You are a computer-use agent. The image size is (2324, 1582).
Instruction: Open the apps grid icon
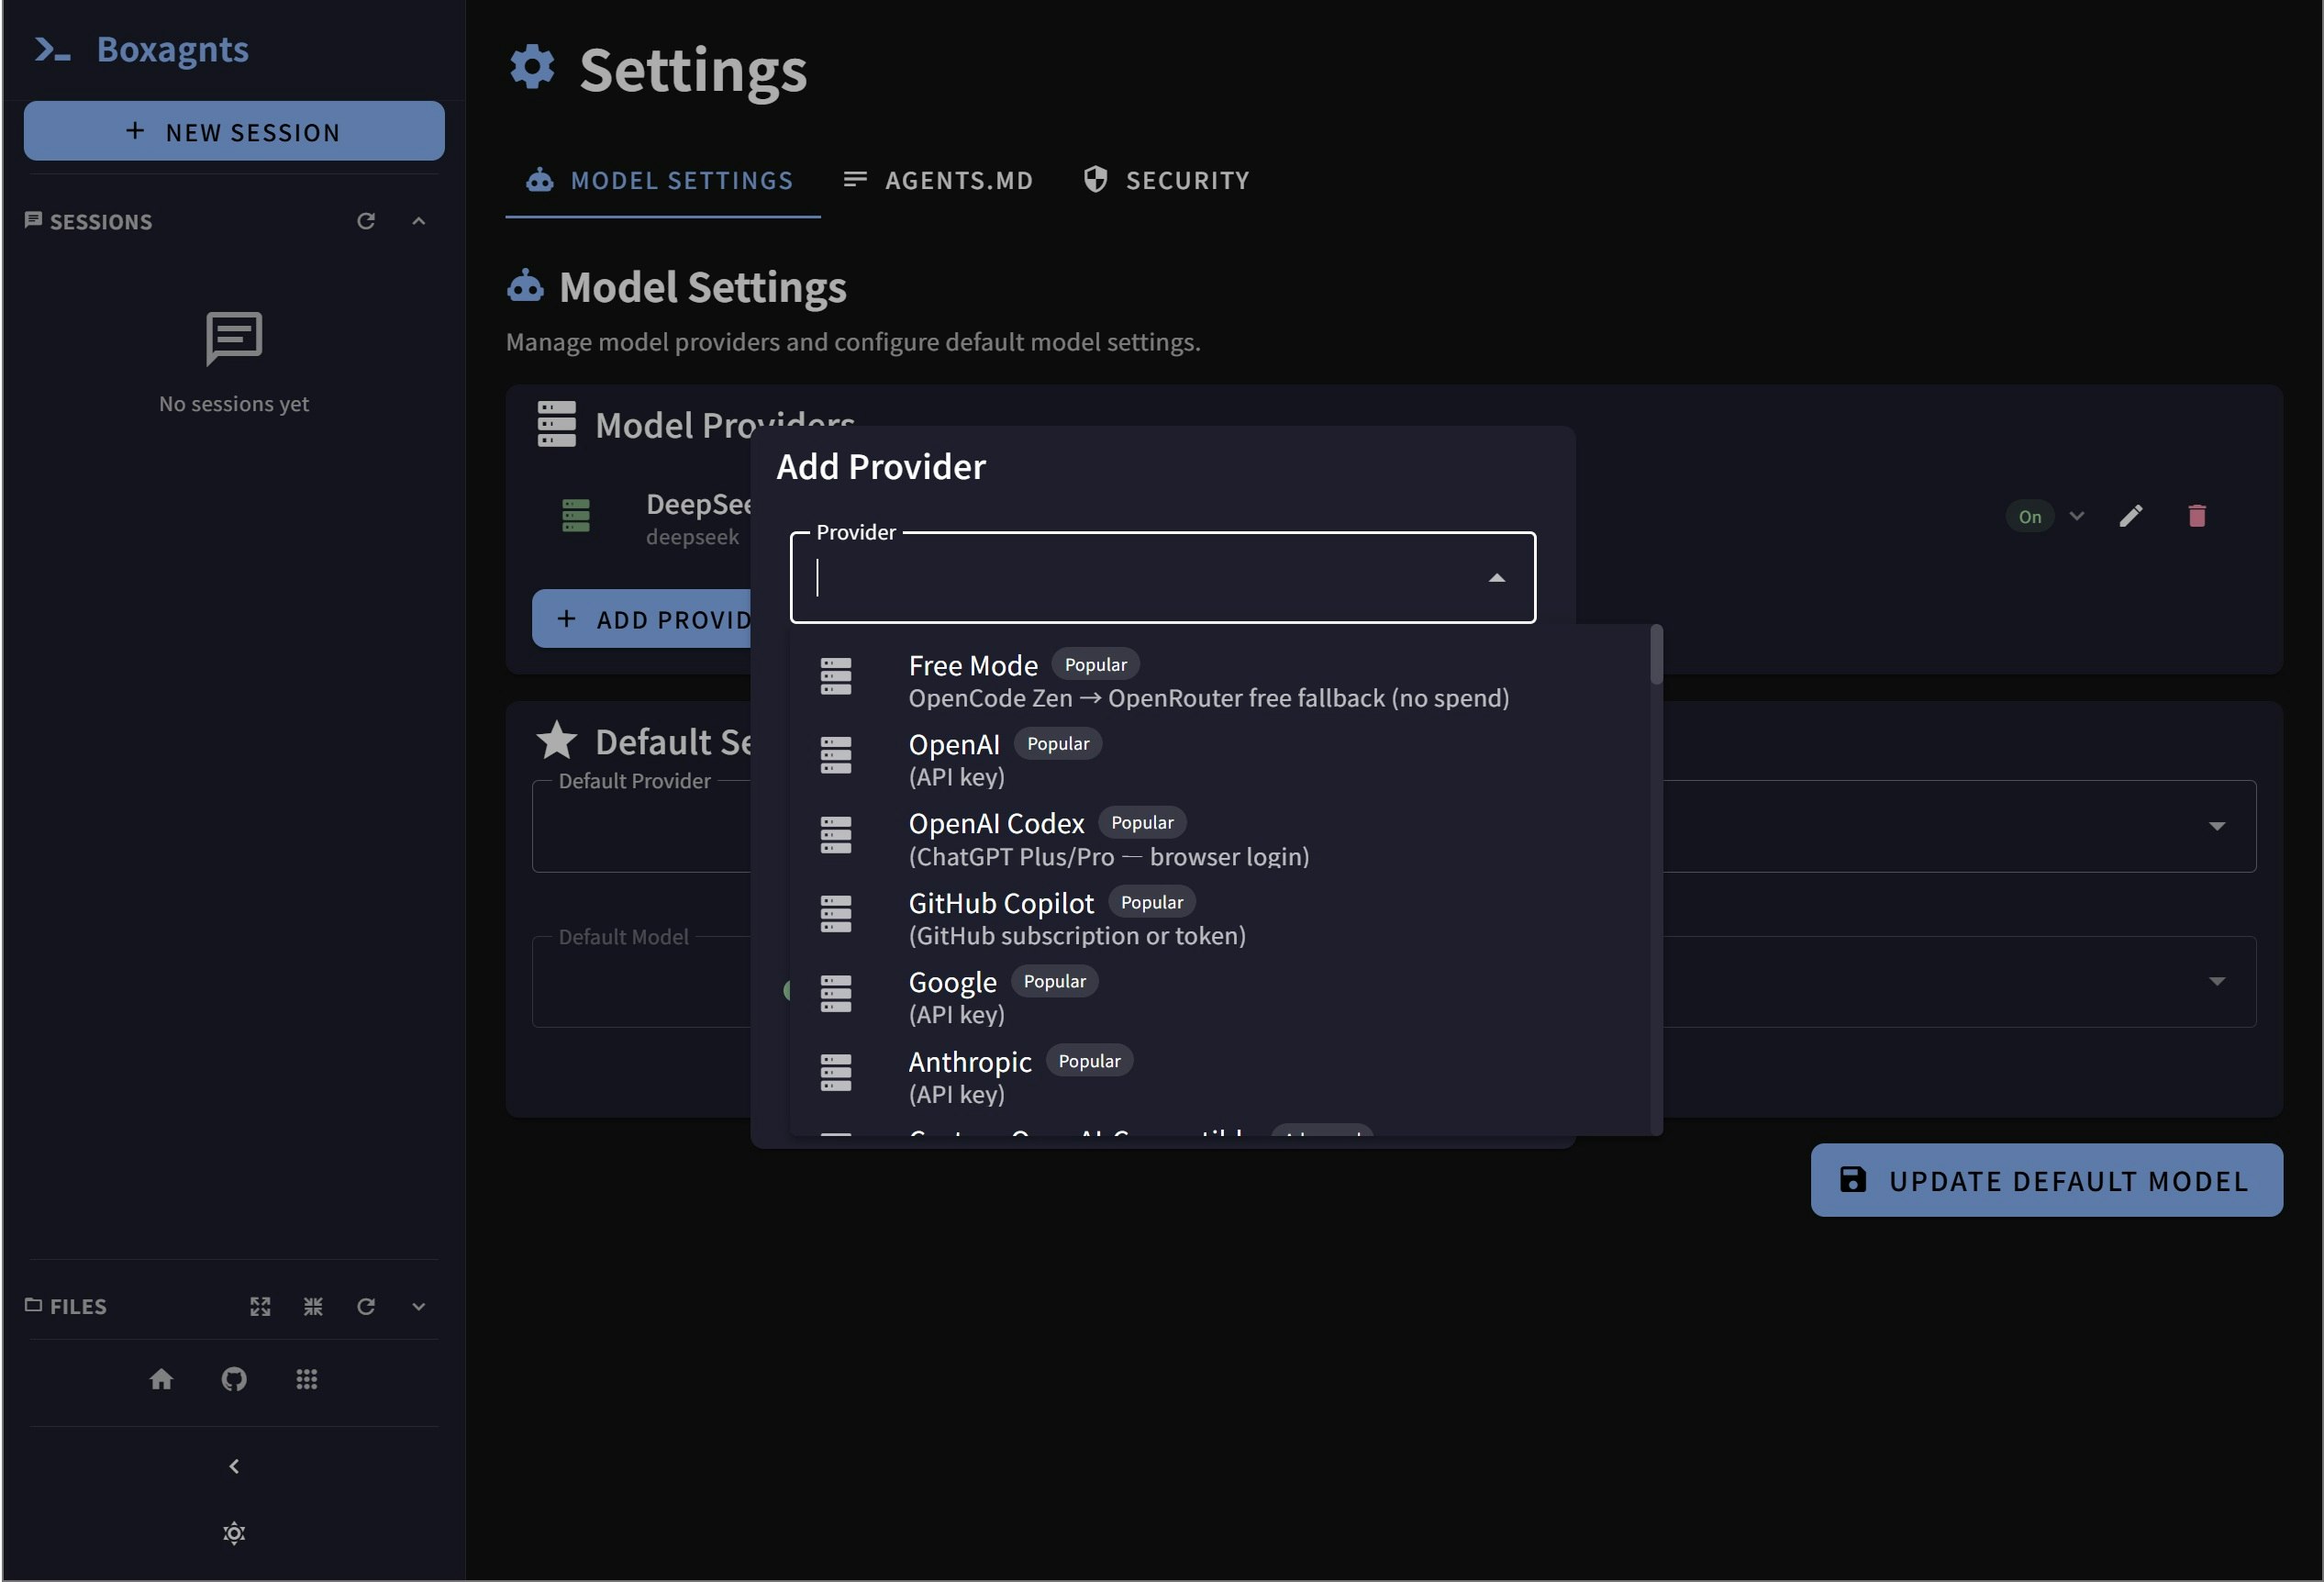[307, 1379]
